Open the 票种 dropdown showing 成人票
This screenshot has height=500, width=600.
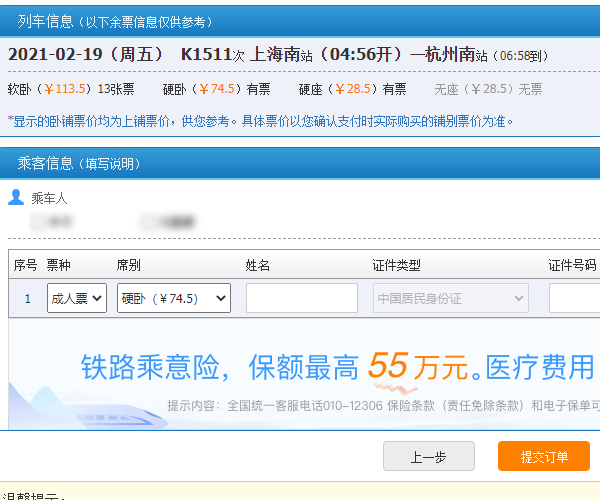click(x=77, y=298)
